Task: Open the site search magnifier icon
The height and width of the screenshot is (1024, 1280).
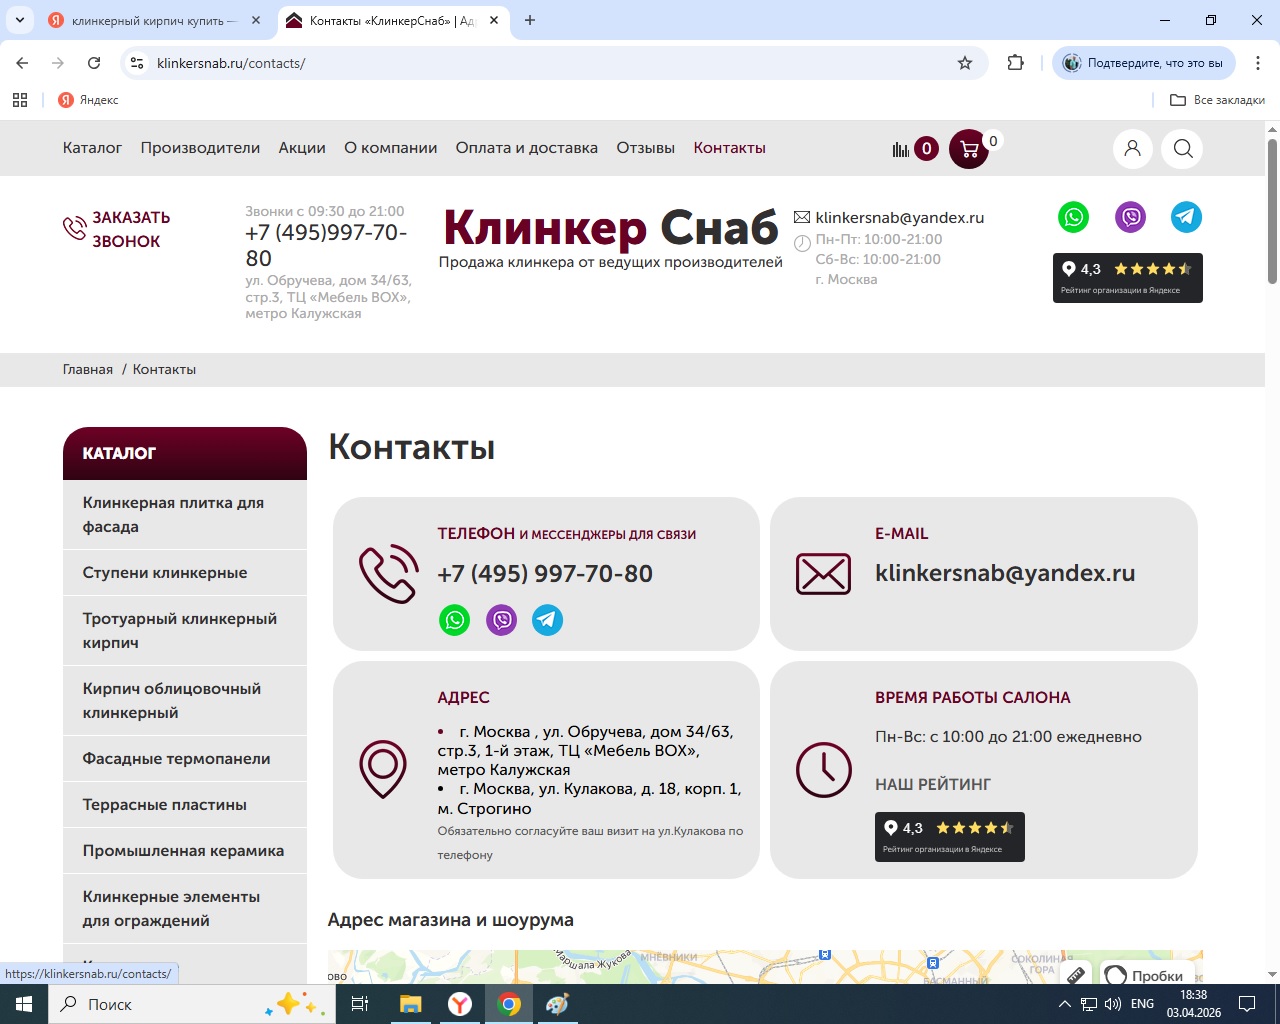Action: pos(1183,148)
